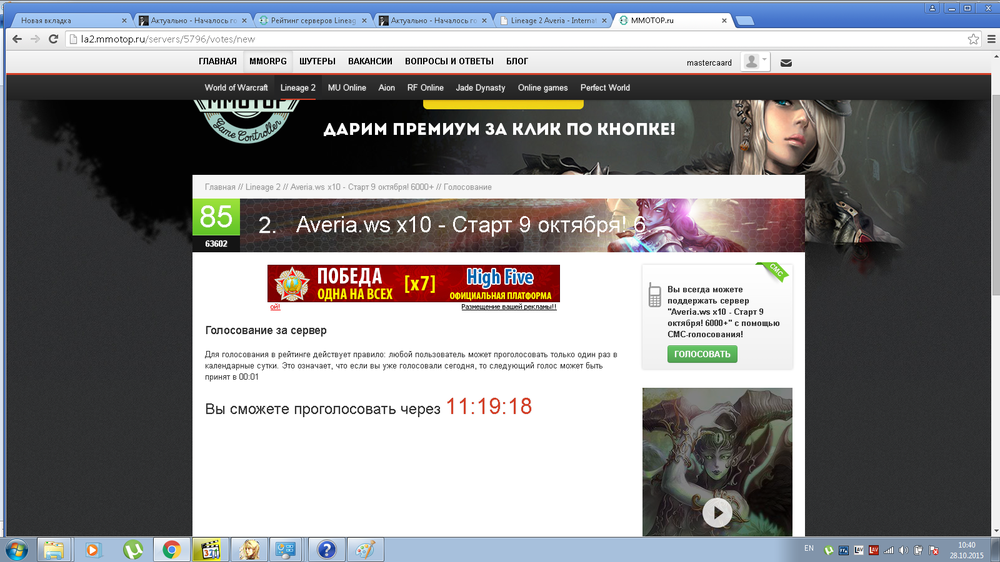This screenshot has height=562, width=1000.
Task: Click the browser forward arrow
Action: (35, 40)
